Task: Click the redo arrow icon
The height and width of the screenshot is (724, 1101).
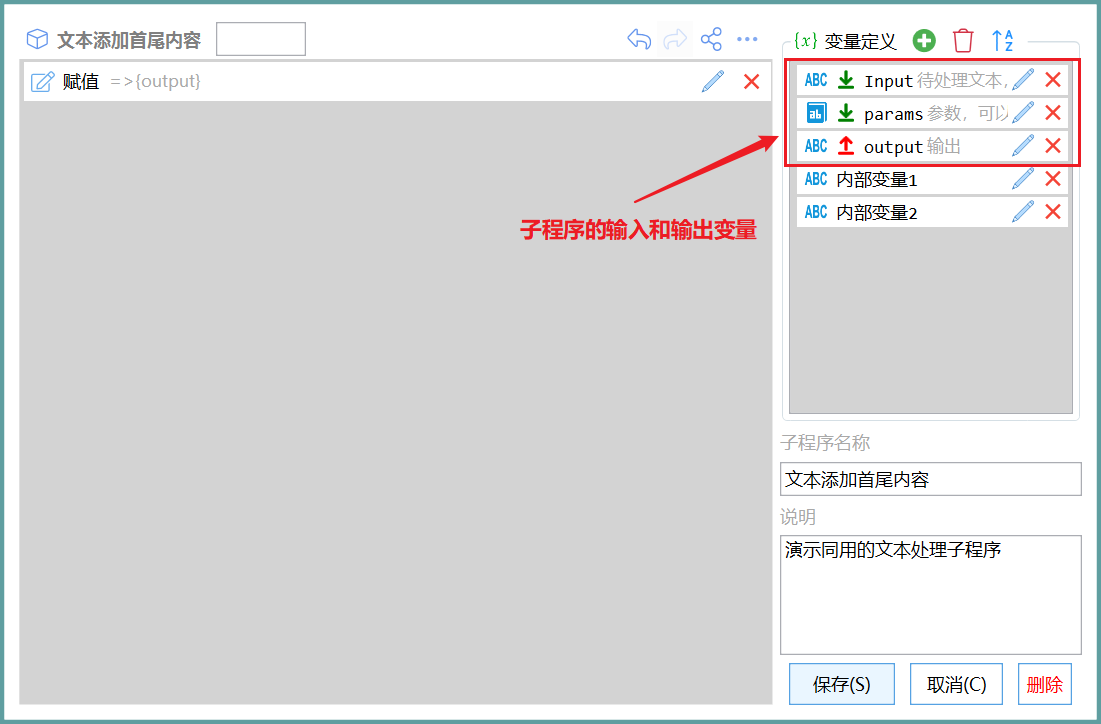Action: [x=675, y=39]
